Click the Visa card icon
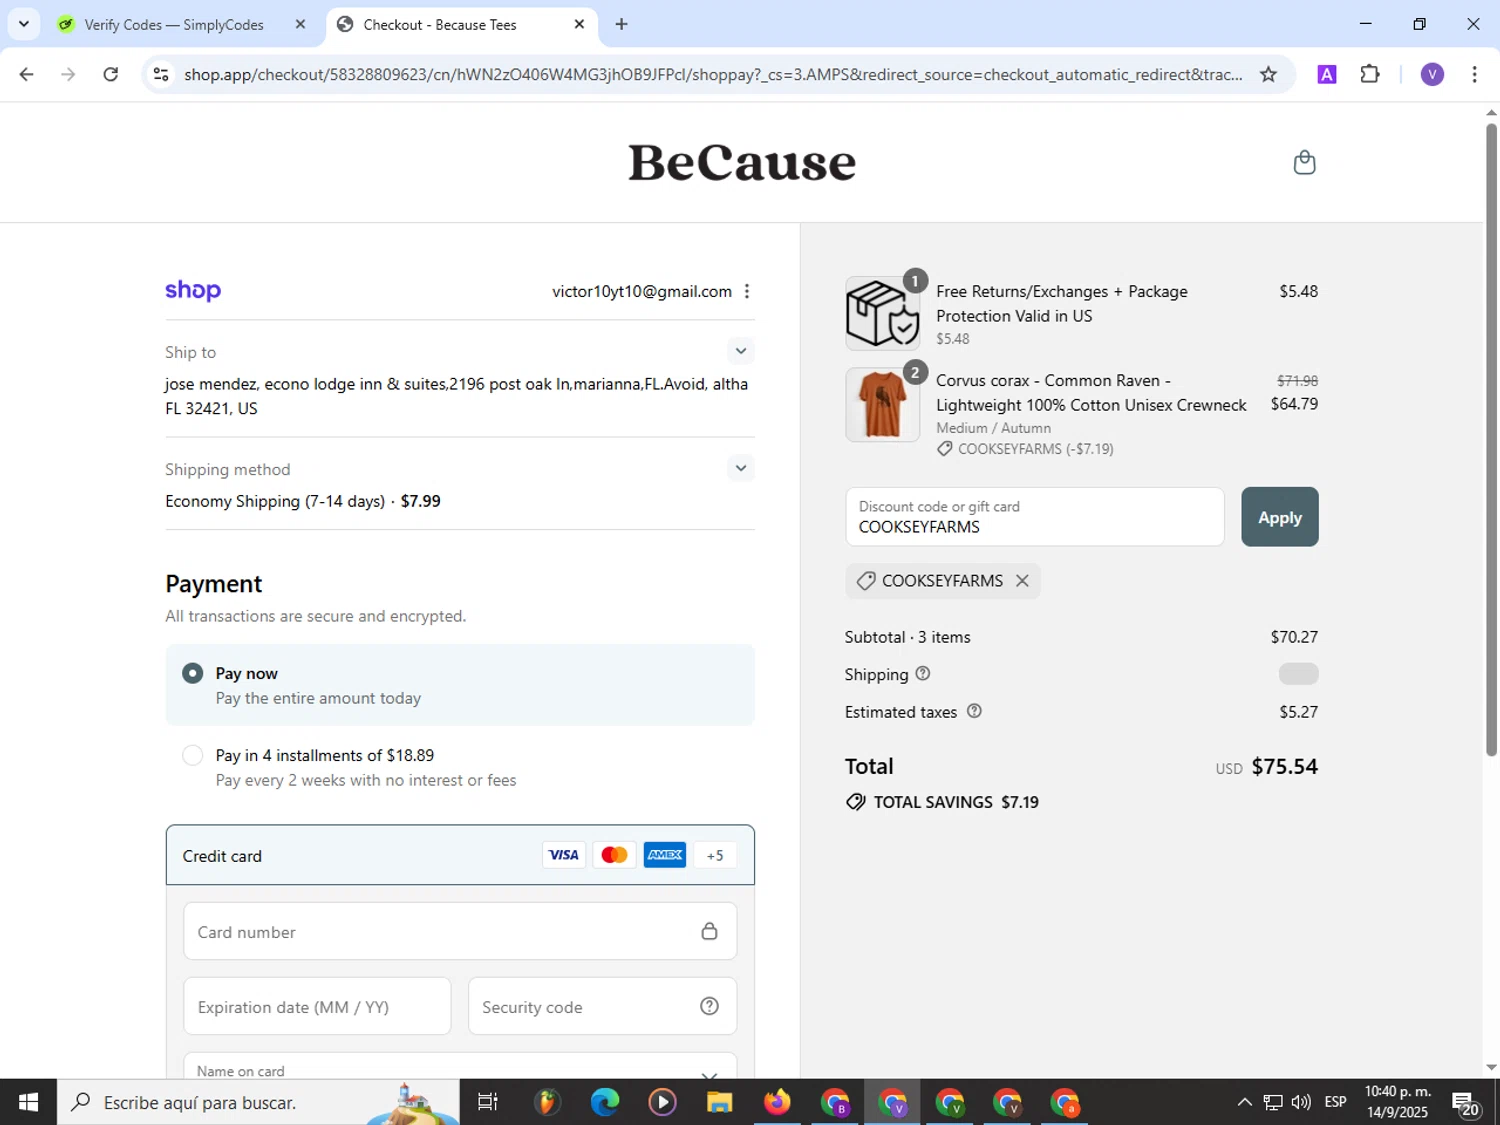 [x=564, y=855]
